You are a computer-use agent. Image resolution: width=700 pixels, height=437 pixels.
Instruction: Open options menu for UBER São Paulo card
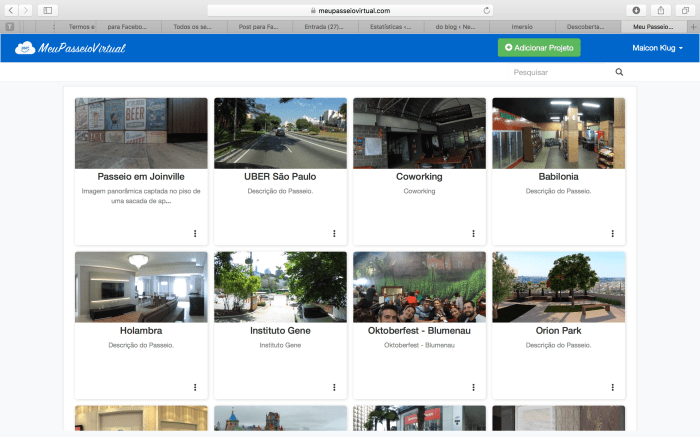tap(334, 233)
